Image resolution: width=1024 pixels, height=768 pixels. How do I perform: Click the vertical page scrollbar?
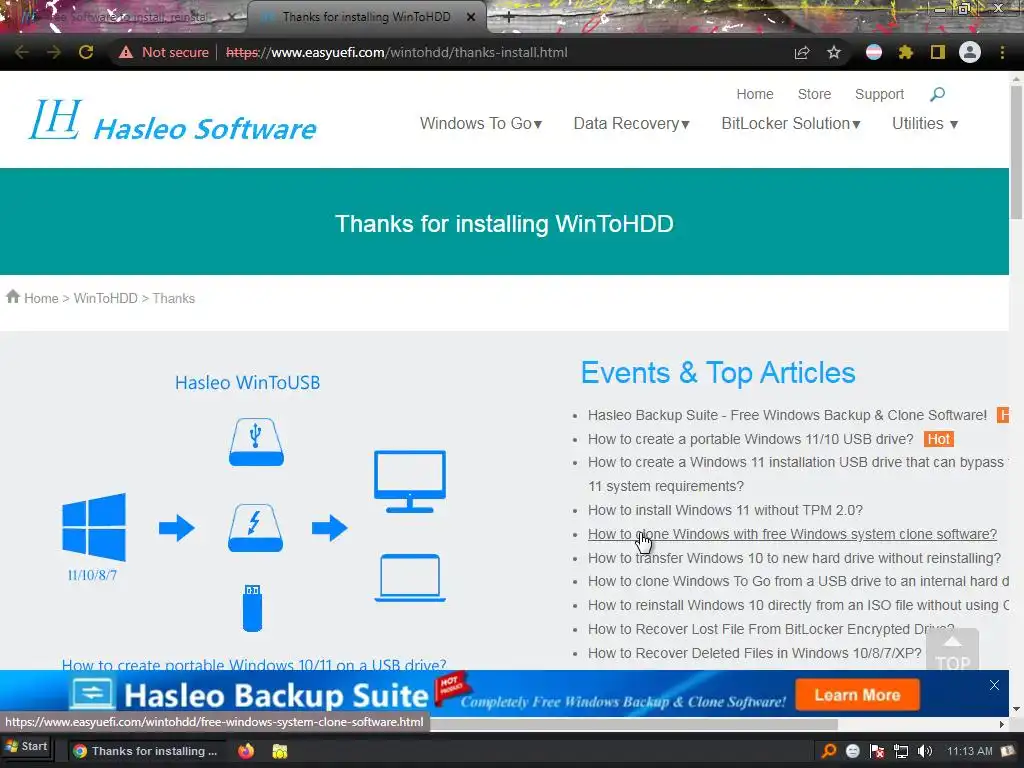(1016, 153)
